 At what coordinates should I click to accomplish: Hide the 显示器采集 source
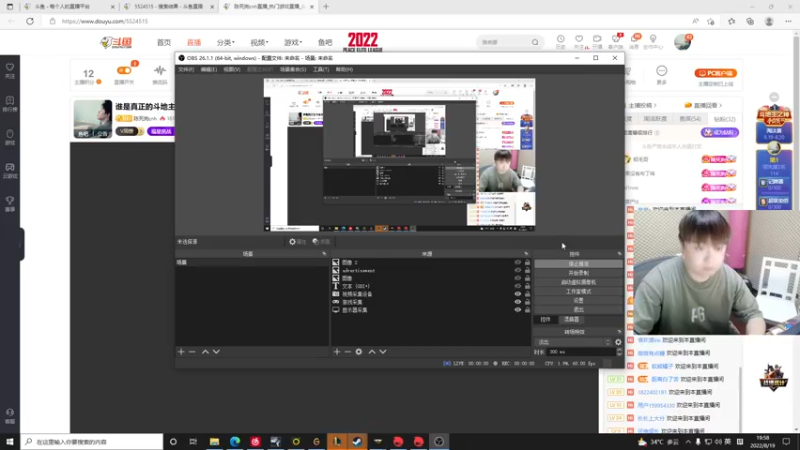(517, 310)
